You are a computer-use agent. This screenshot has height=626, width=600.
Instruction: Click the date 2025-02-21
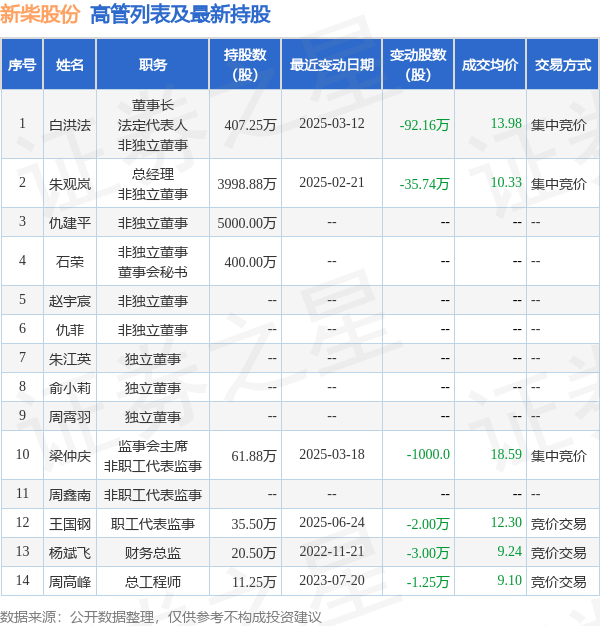[x=332, y=182]
